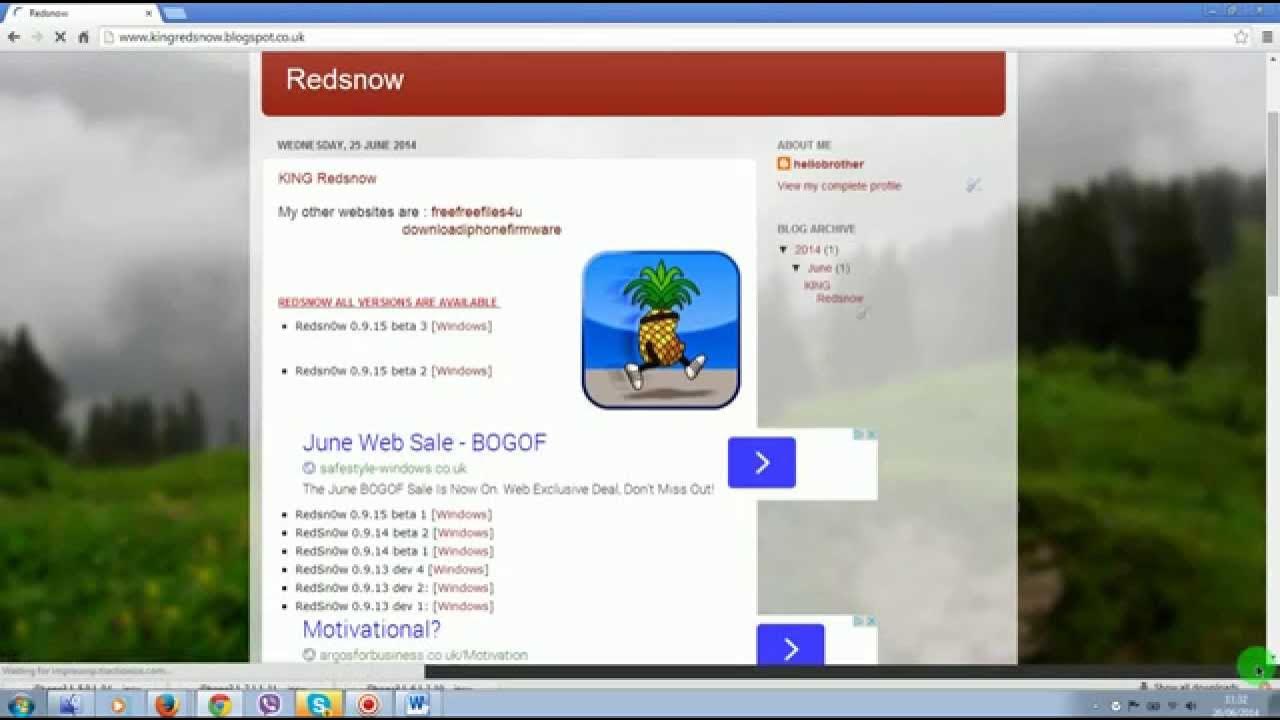Viewport: 1280px width, 720px height.
Task: Download Redsn0w 0.9.15 beta 2 Windows
Action: 461,371
